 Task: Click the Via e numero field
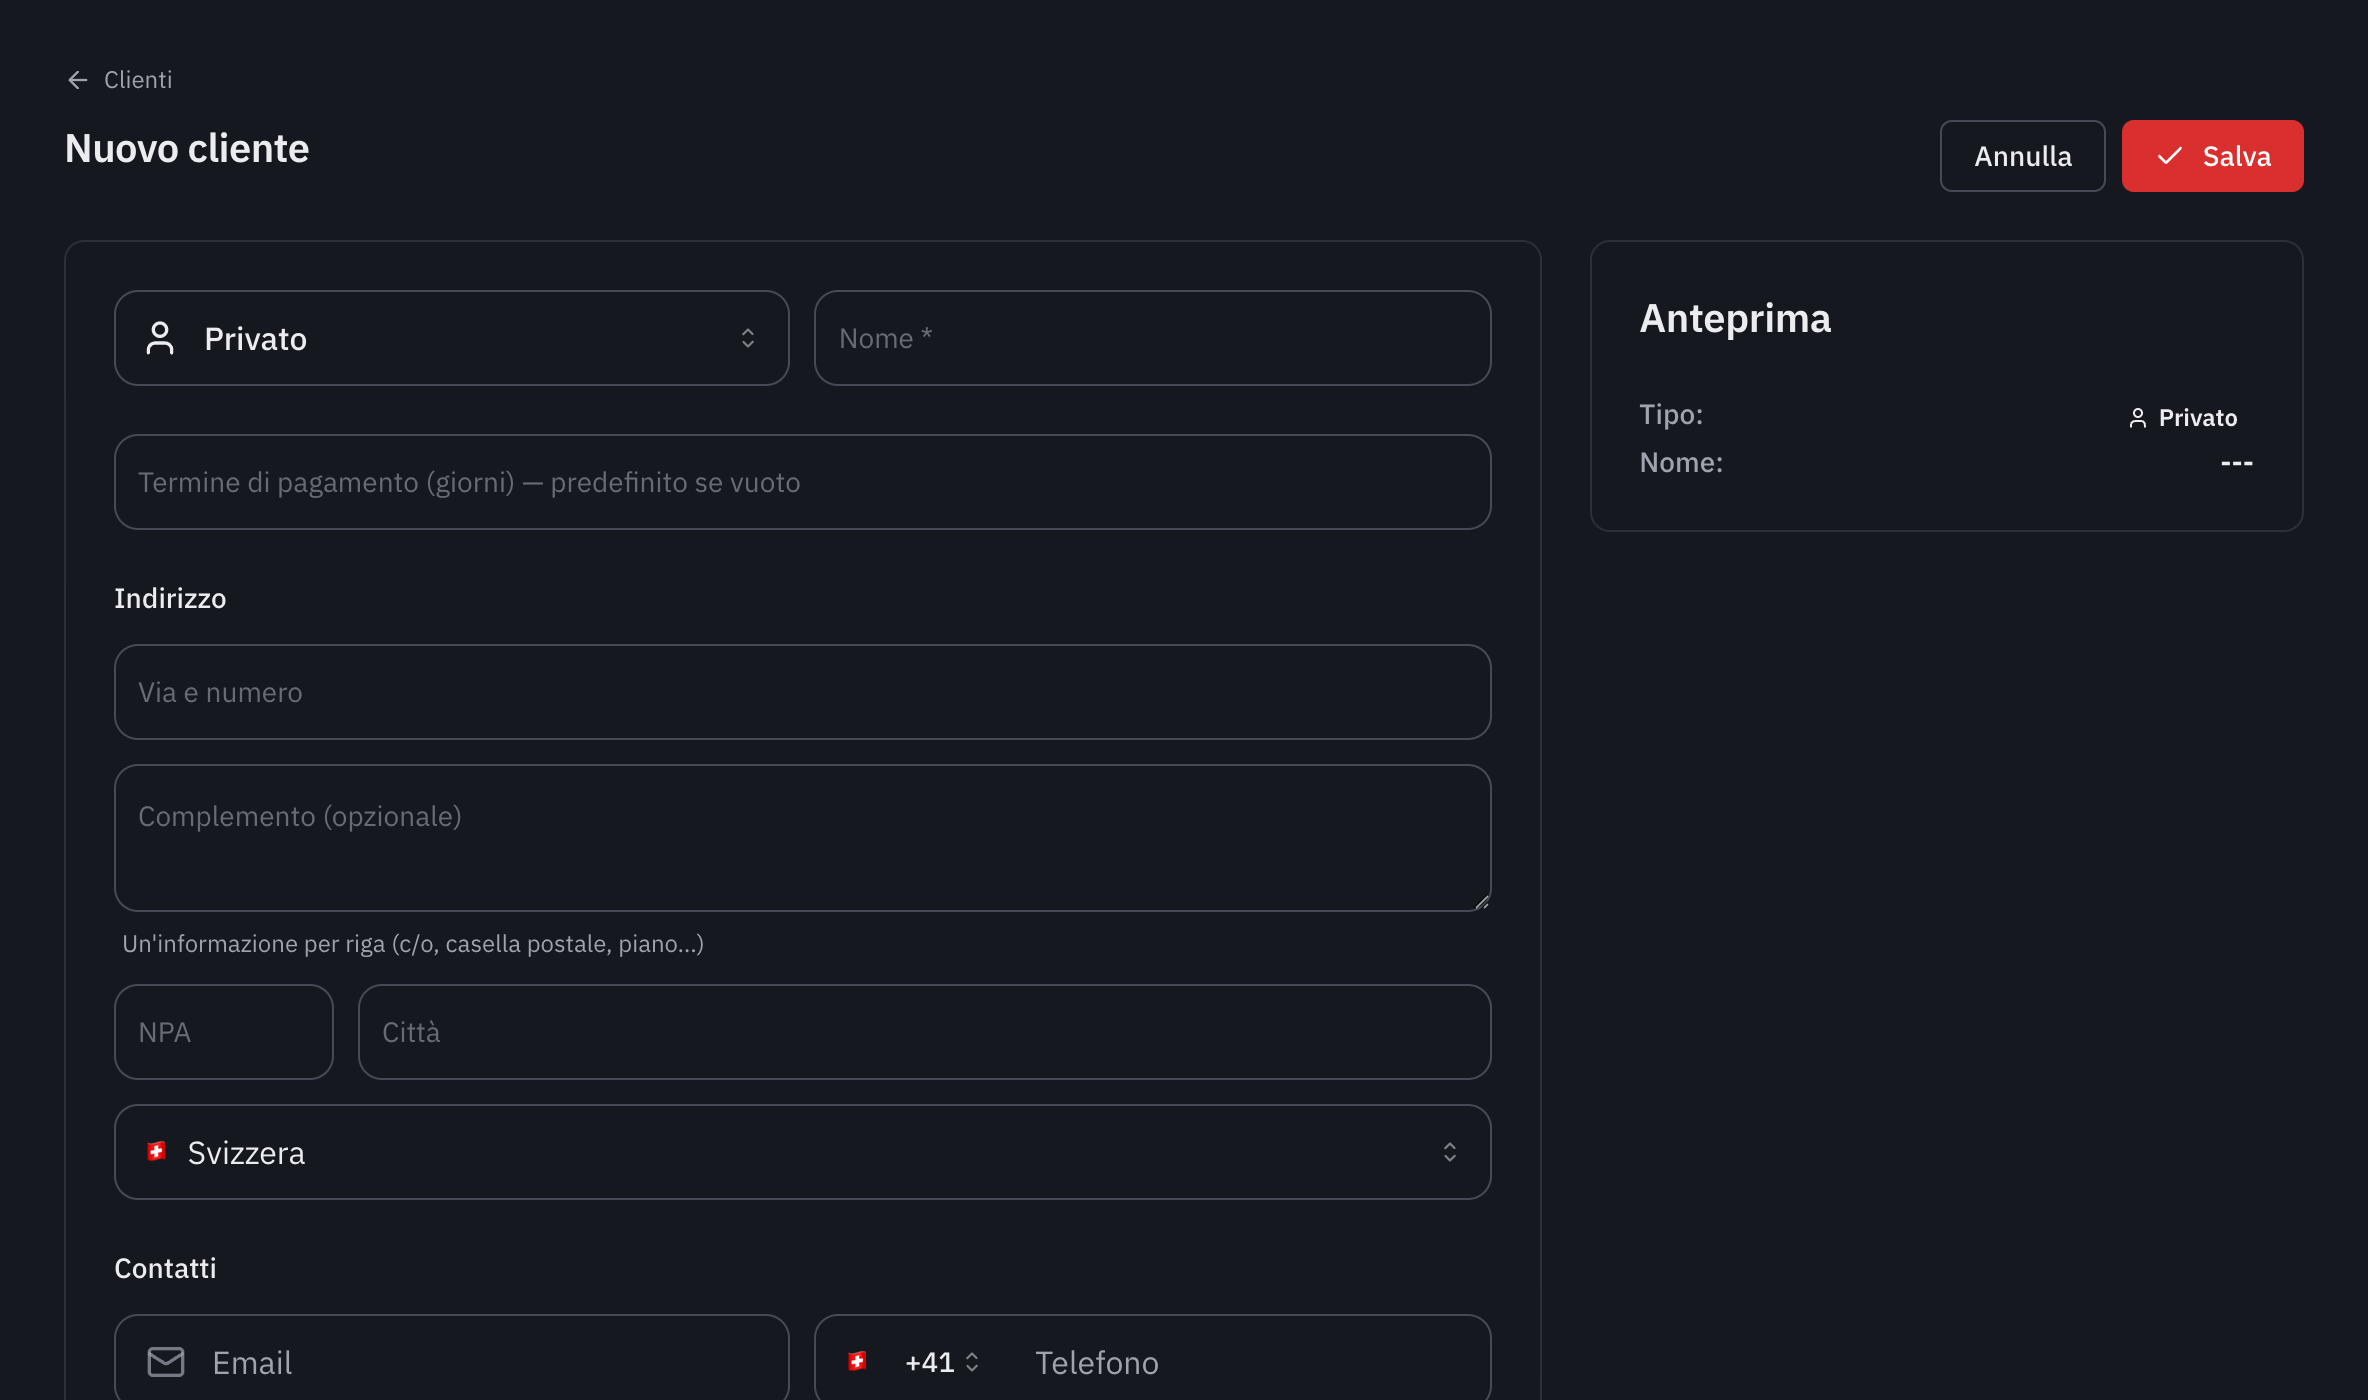[802, 692]
